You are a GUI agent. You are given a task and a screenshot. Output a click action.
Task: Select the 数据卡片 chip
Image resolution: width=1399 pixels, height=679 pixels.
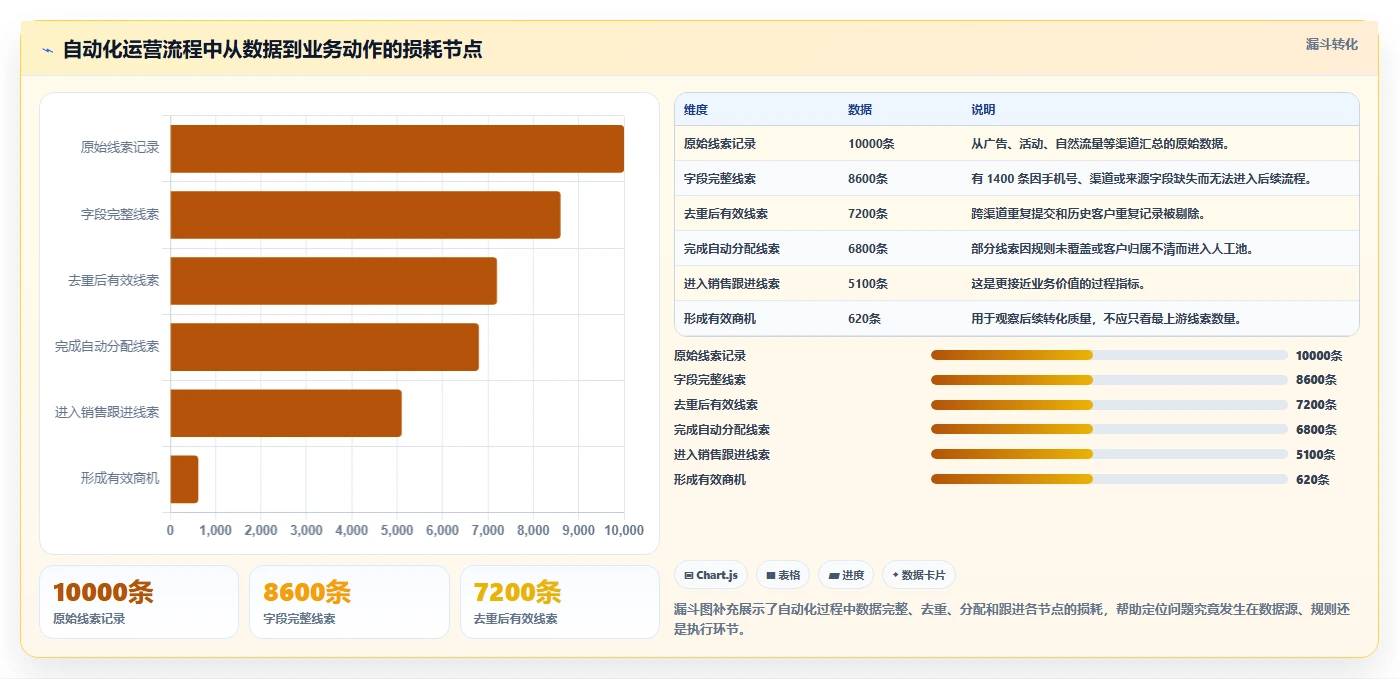[919, 575]
